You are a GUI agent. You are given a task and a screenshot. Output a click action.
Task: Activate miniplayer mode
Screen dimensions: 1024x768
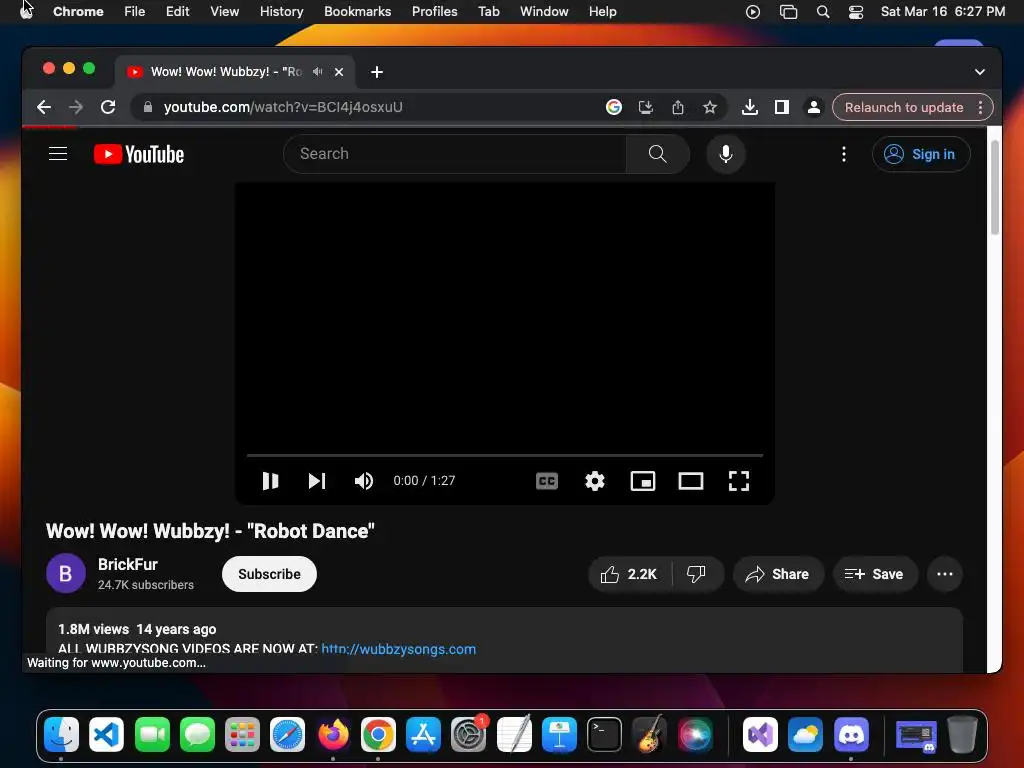643,481
